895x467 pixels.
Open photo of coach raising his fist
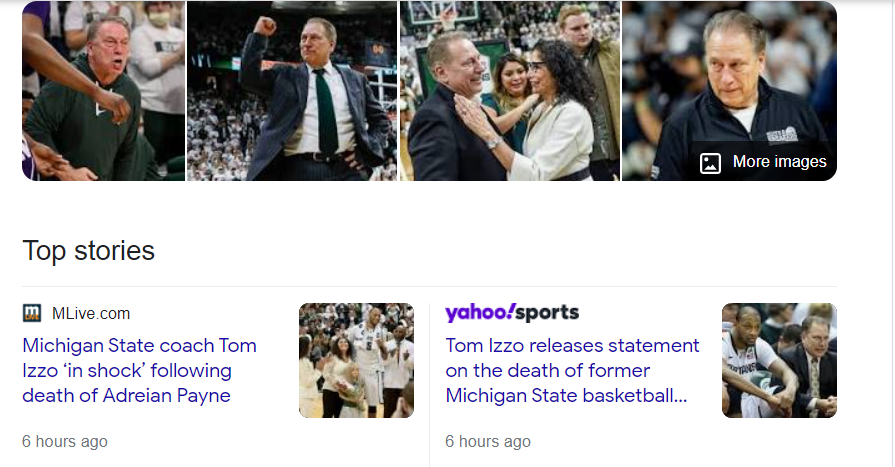click(x=292, y=90)
